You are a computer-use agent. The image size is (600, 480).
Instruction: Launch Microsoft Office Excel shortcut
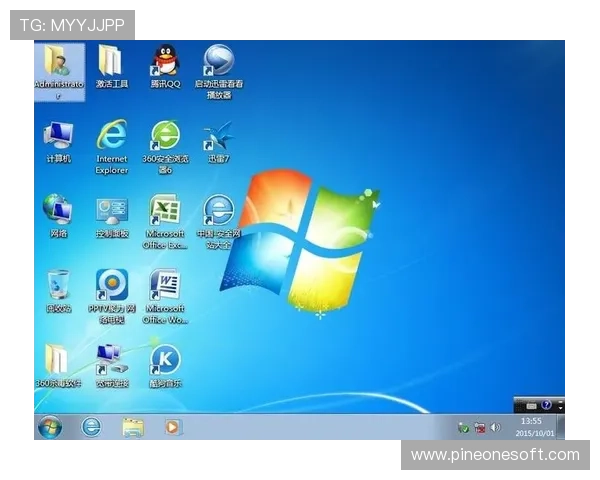tap(165, 221)
